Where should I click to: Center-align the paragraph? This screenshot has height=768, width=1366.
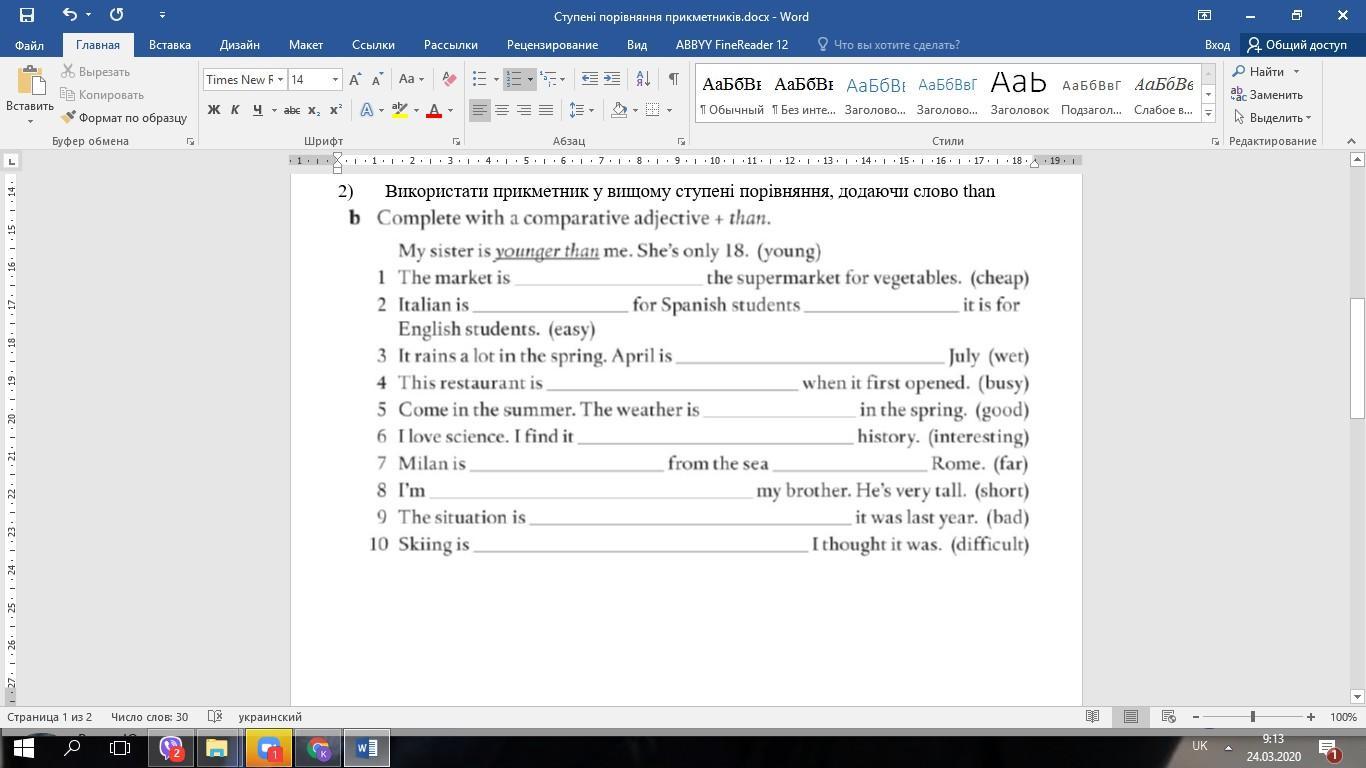[x=502, y=110]
